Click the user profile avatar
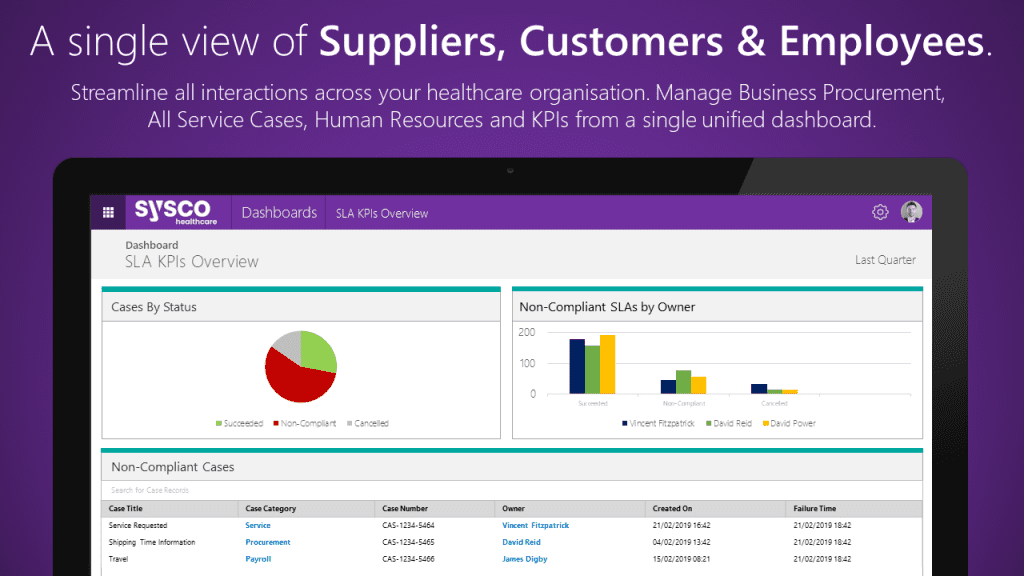This screenshot has height=576, width=1024. (x=911, y=211)
